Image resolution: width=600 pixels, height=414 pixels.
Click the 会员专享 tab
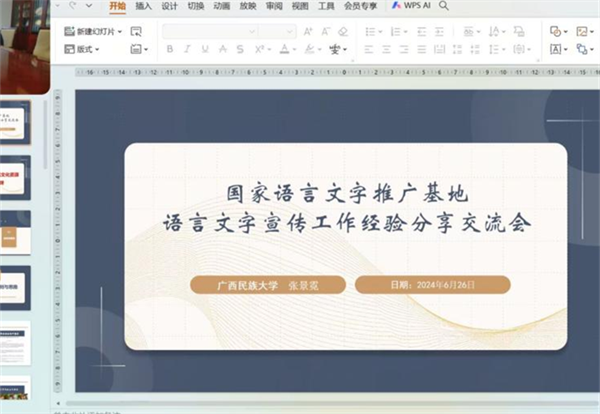[360, 6]
